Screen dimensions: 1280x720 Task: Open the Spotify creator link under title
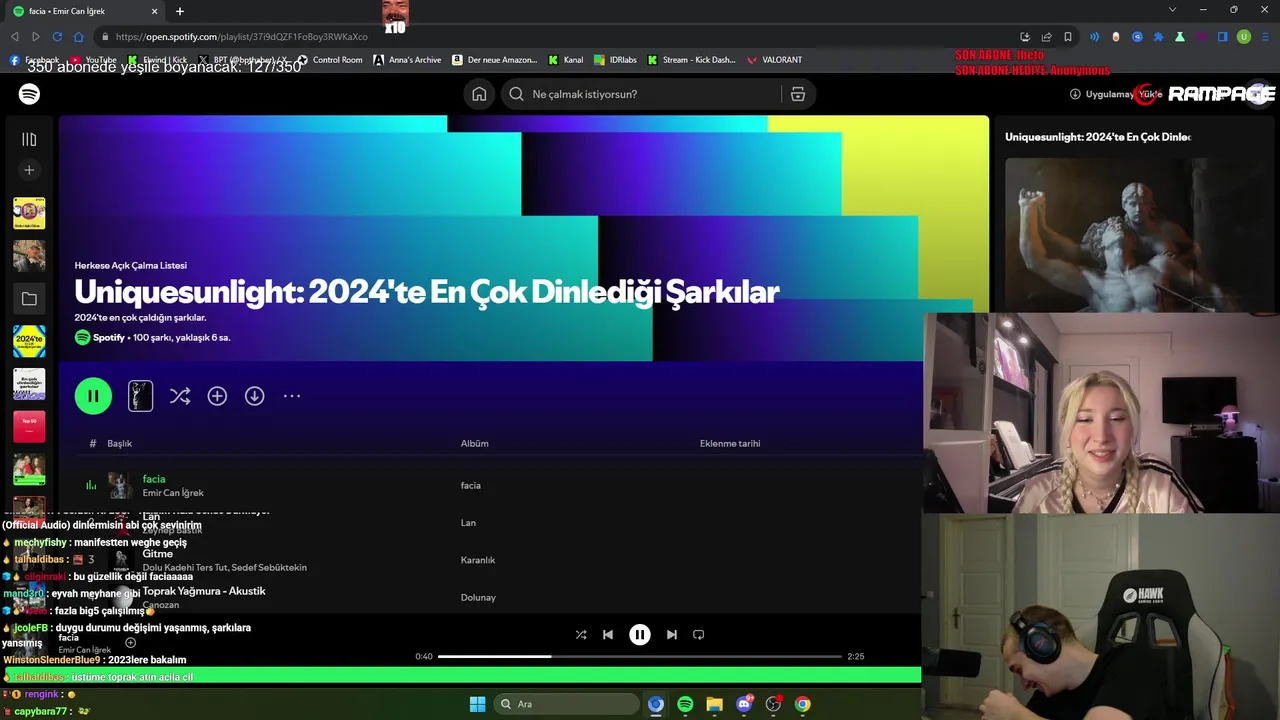[109, 338]
